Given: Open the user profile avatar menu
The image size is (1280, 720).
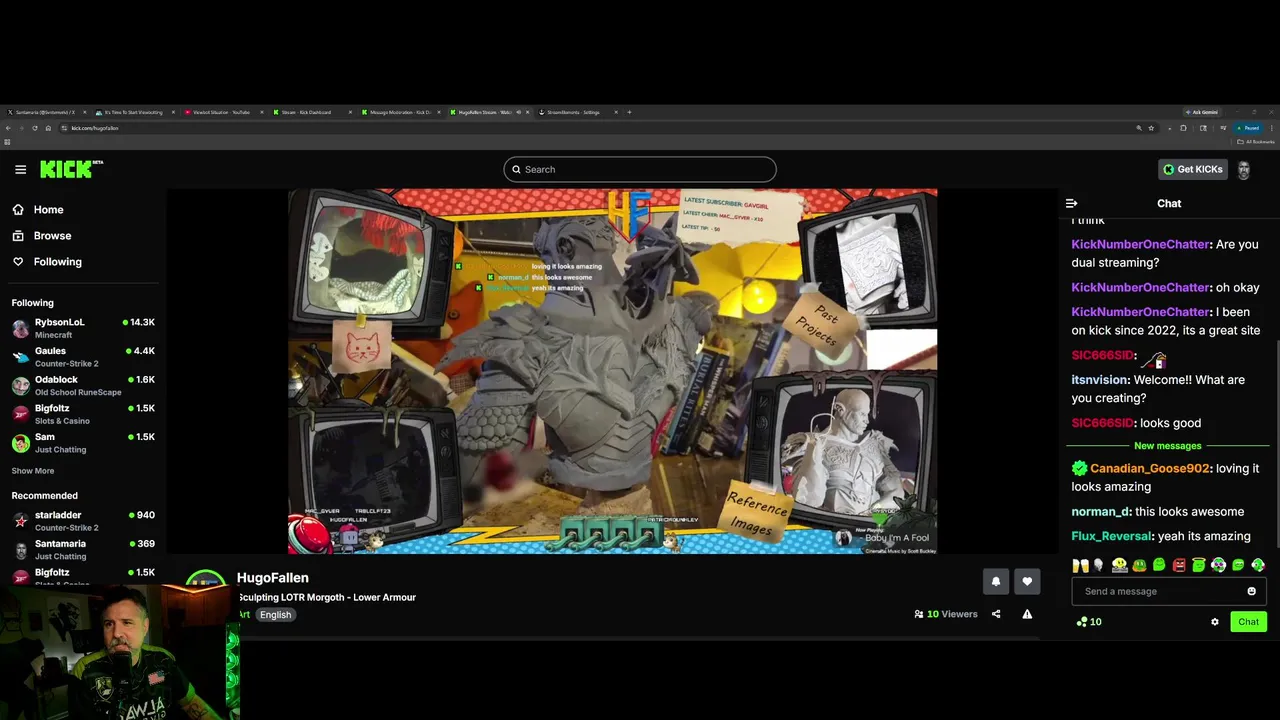Looking at the screenshot, I should tap(1244, 169).
